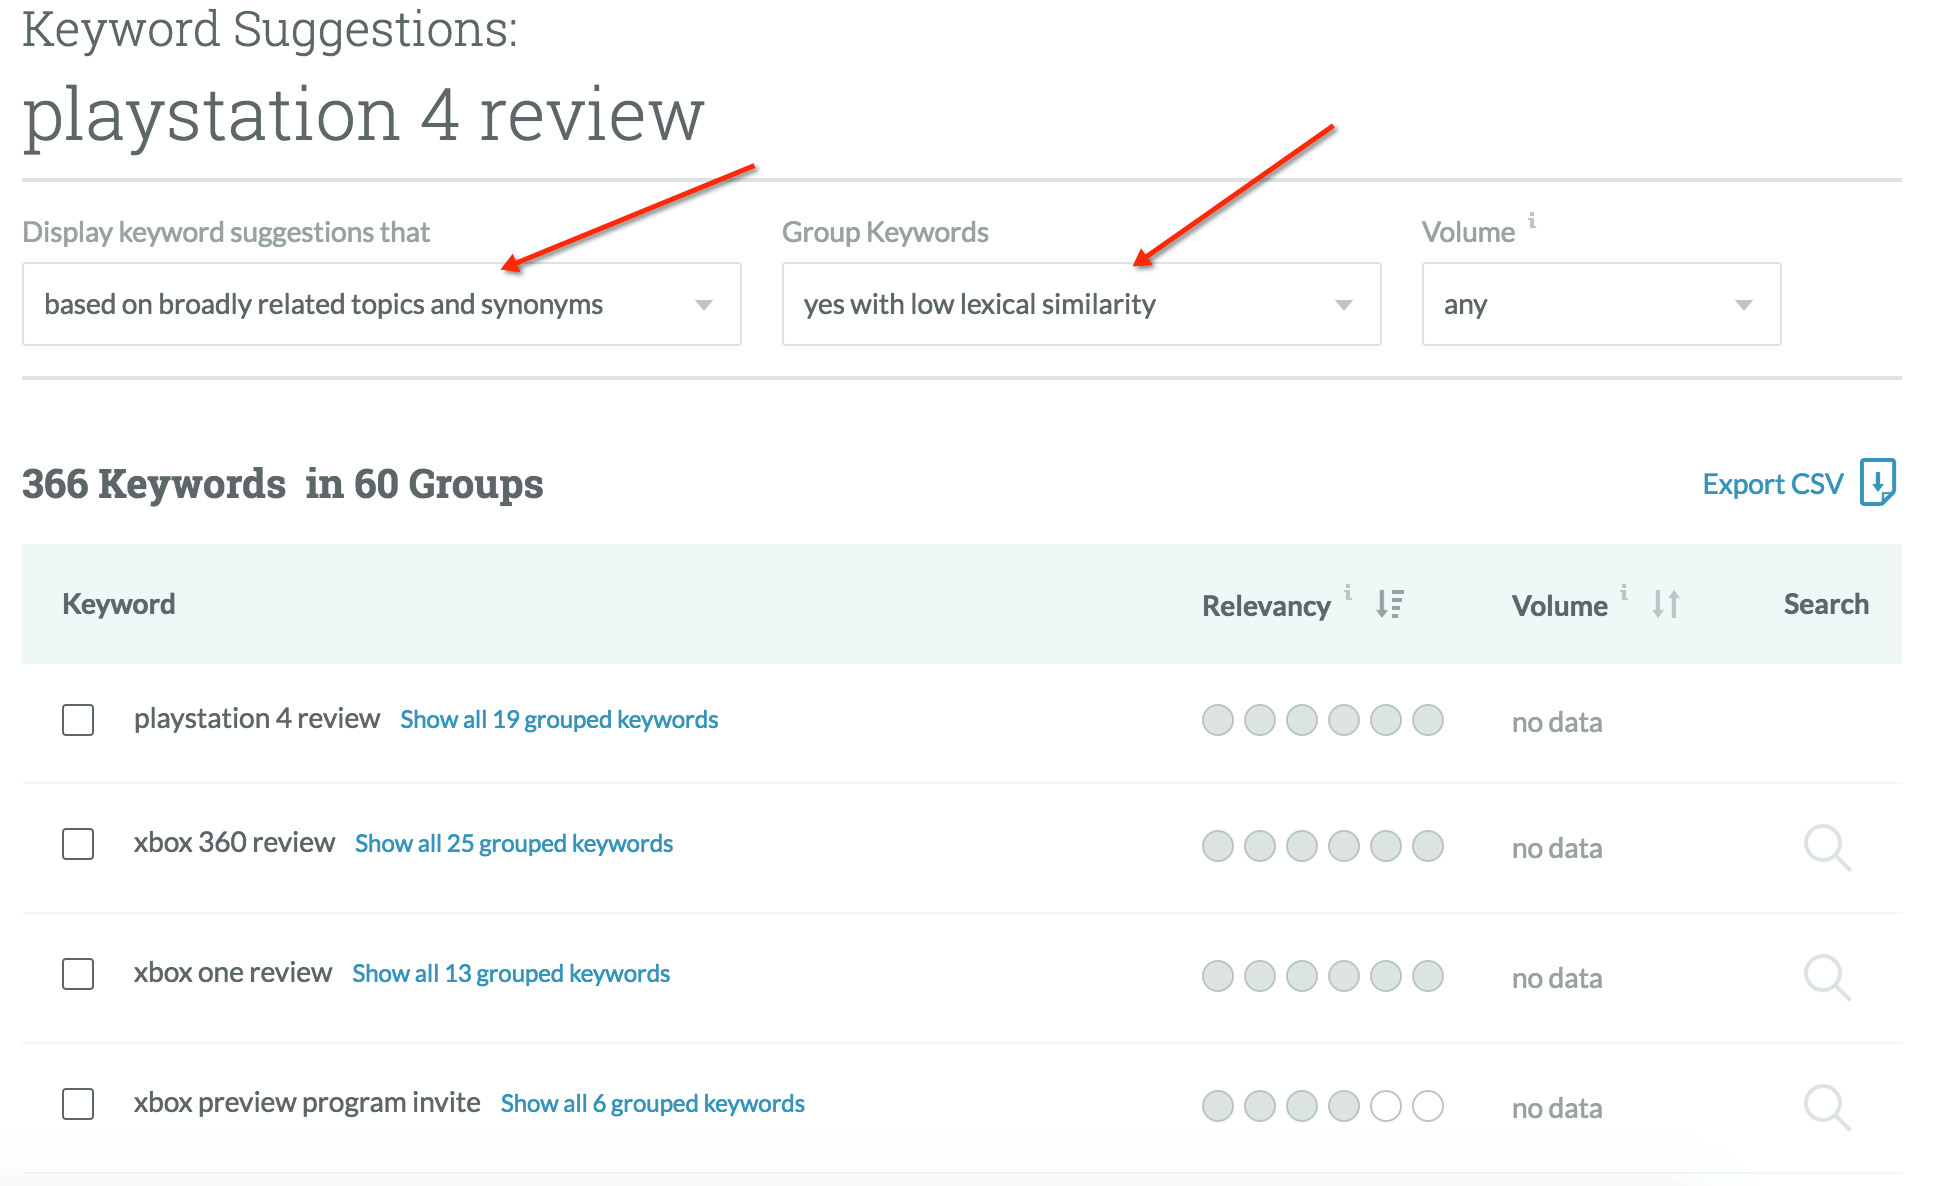1952x1186 pixels.
Task: Click the Relevancy column header
Action: click(1266, 606)
